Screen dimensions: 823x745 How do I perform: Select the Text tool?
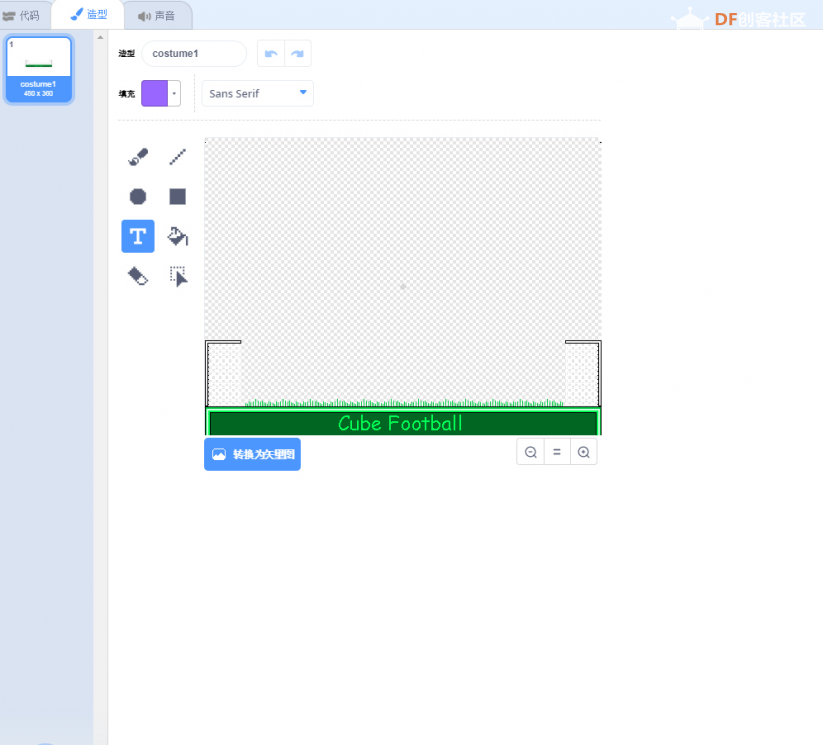click(138, 236)
